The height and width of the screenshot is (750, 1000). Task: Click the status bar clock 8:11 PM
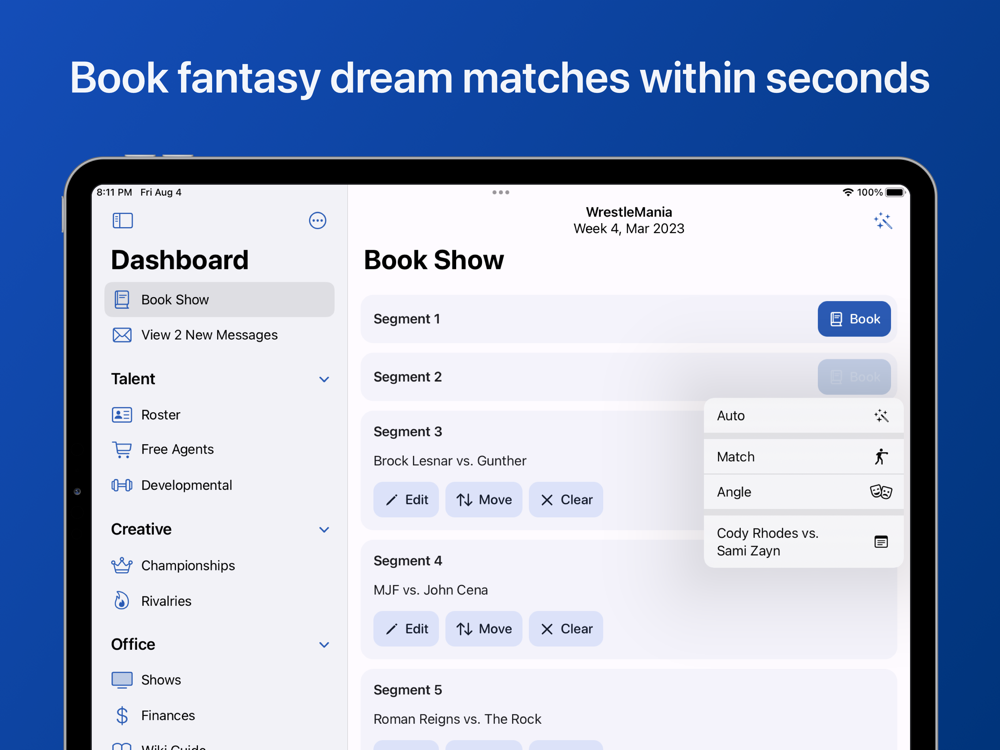click(x=114, y=192)
